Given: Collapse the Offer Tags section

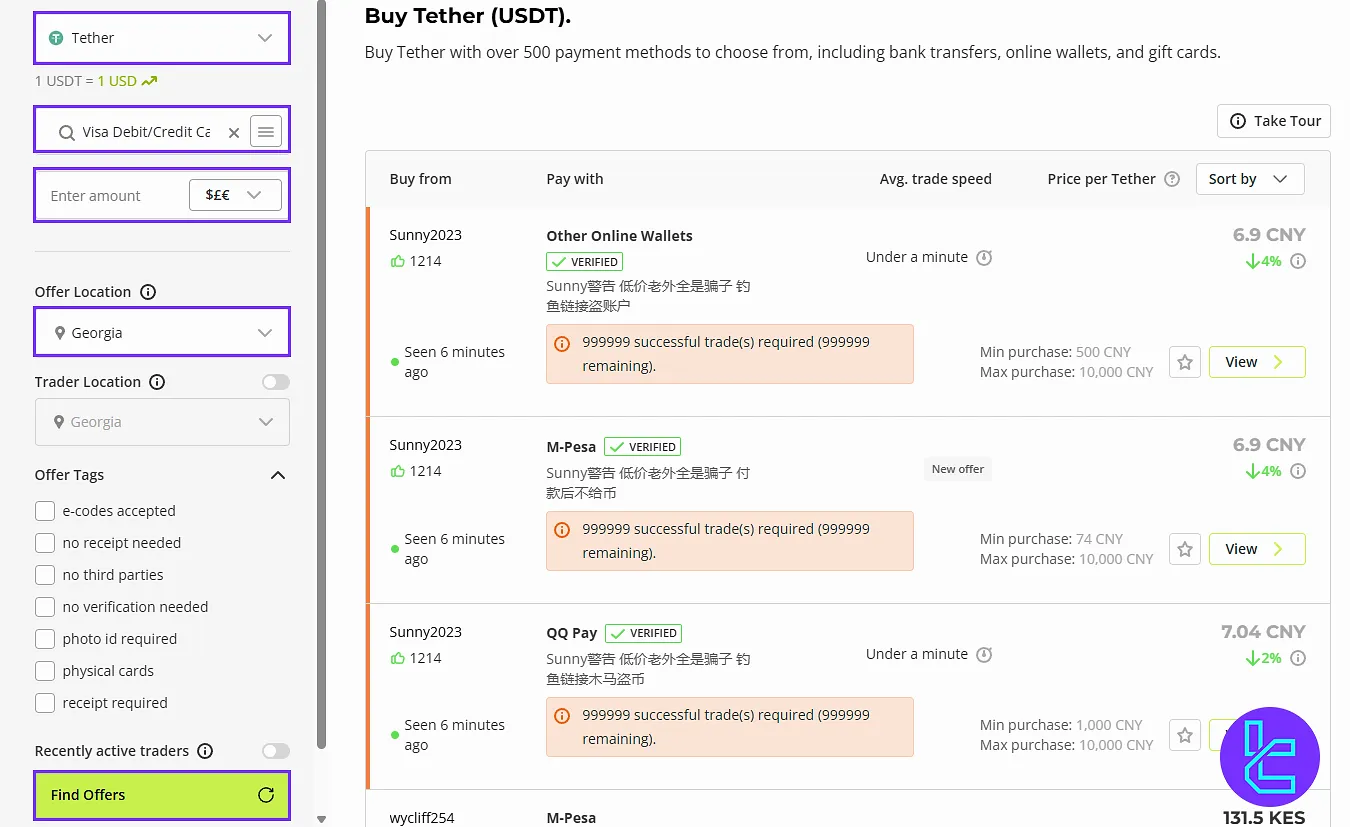Looking at the screenshot, I should click(278, 475).
